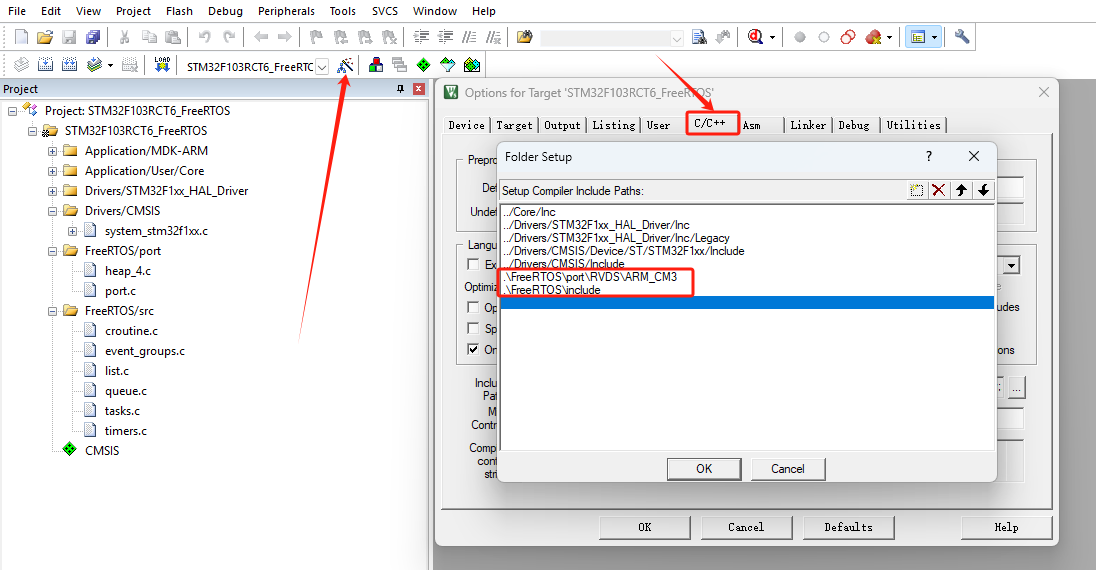Image resolution: width=1096 pixels, height=570 pixels.
Task: Cancel the Folder Setup dialog
Action: [x=788, y=469]
